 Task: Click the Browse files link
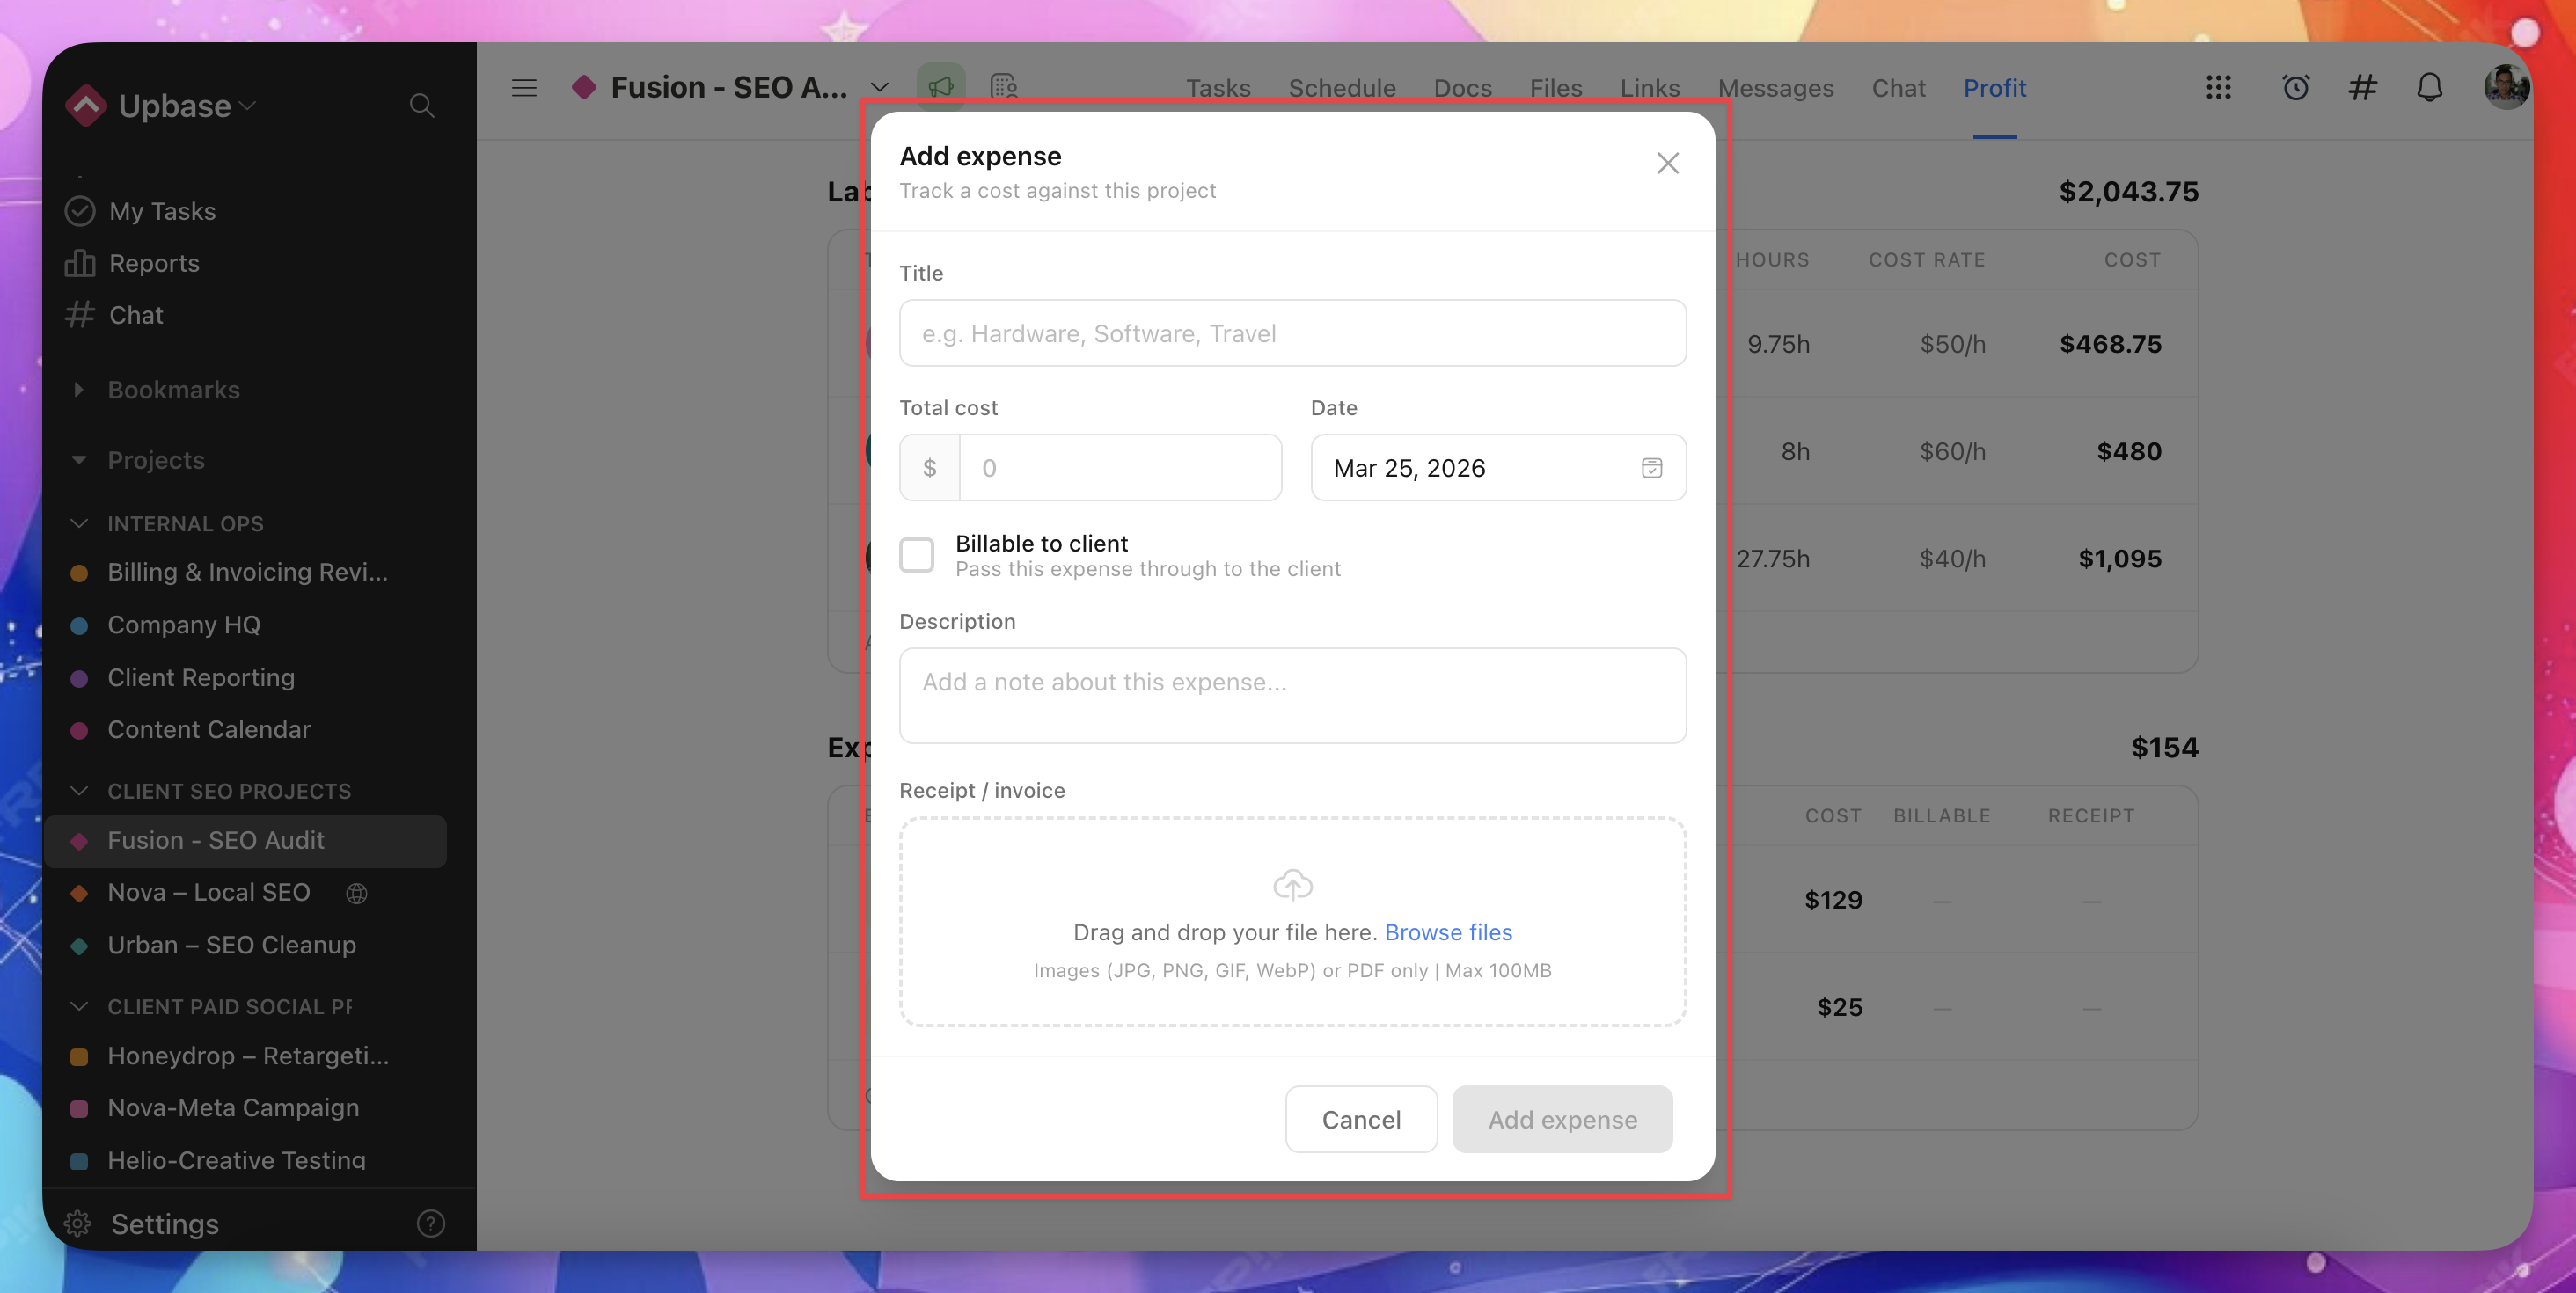(x=1447, y=932)
